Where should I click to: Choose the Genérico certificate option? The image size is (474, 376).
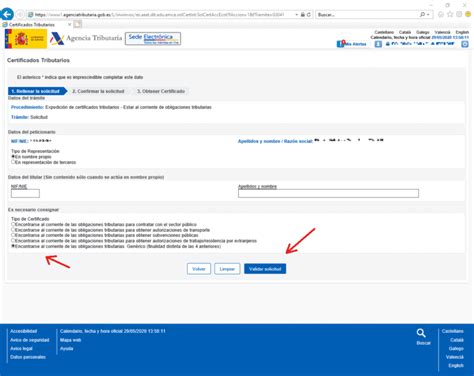[x=13, y=246]
